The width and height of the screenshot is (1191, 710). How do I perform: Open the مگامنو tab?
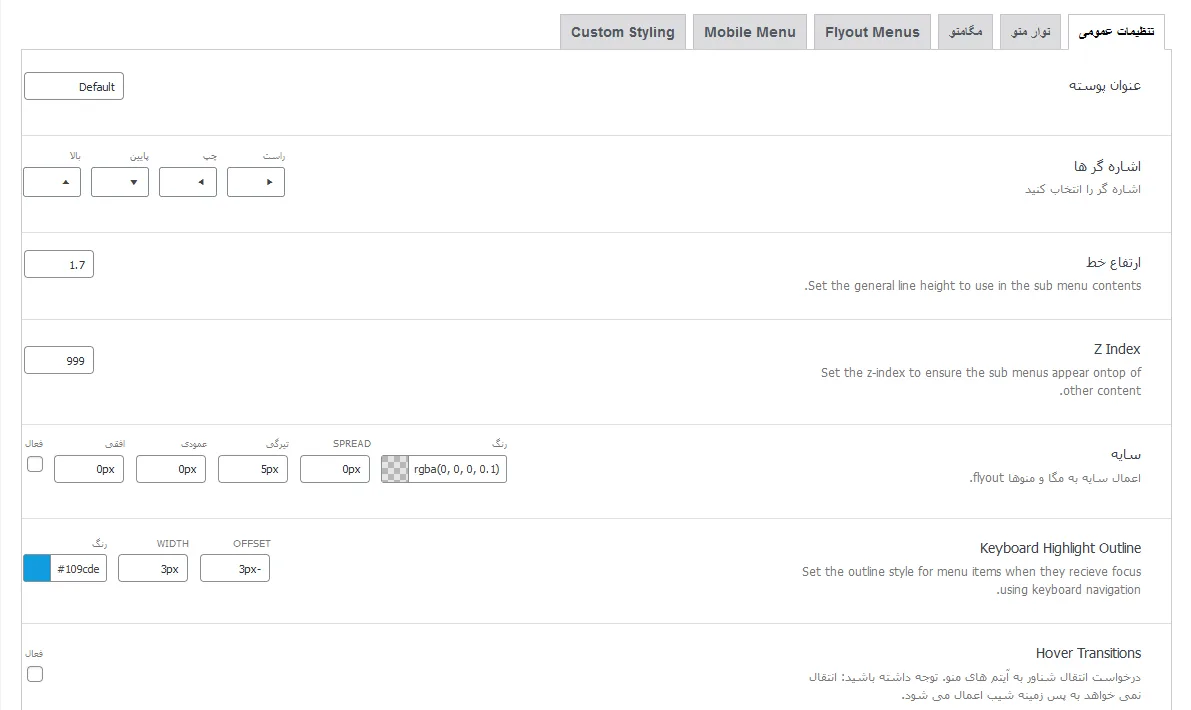tap(965, 32)
